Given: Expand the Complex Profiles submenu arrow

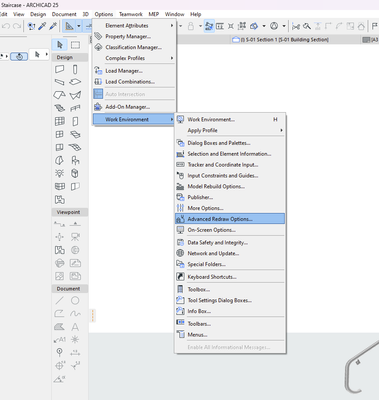Looking at the screenshot, I should point(172,58).
